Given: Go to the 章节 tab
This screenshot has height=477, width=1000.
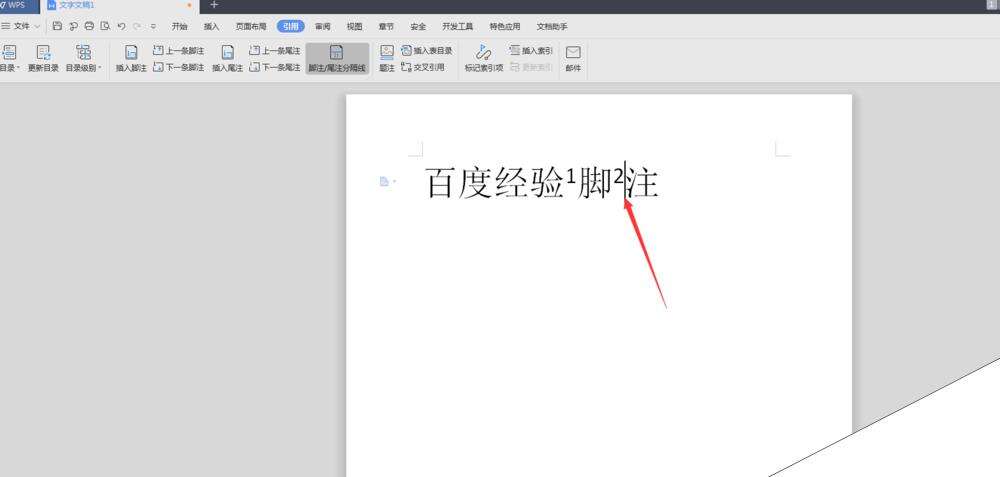Looking at the screenshot, I should coord(386,27).
